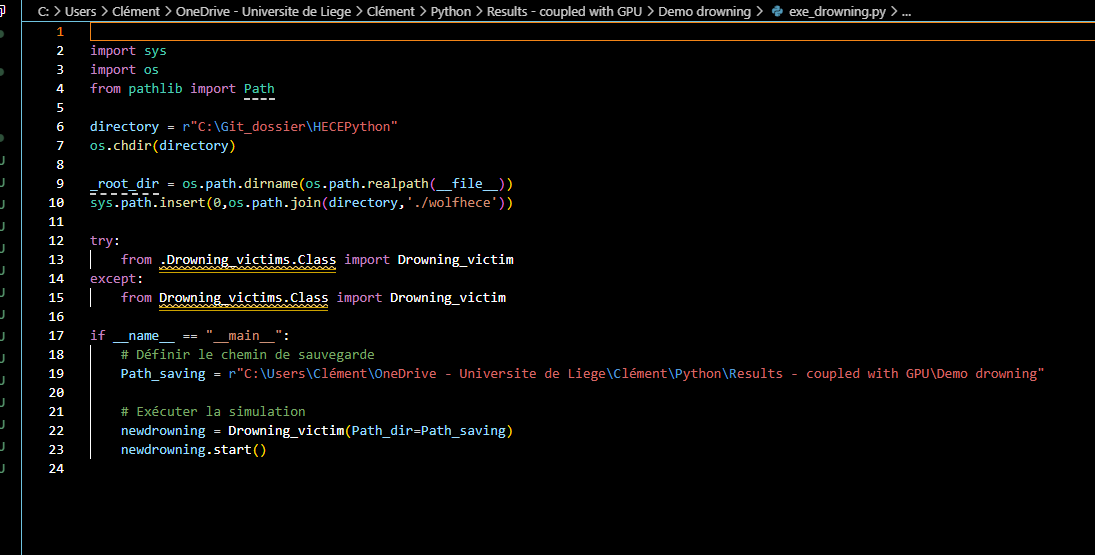Screen dimensions: 1095x555
Task: Select line 12 via its line number
Action: (x=55, y=241)
